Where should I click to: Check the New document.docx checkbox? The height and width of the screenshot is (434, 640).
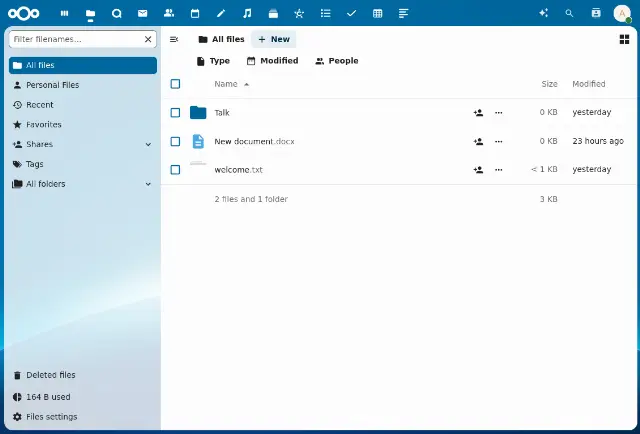(x=175, y=142)
